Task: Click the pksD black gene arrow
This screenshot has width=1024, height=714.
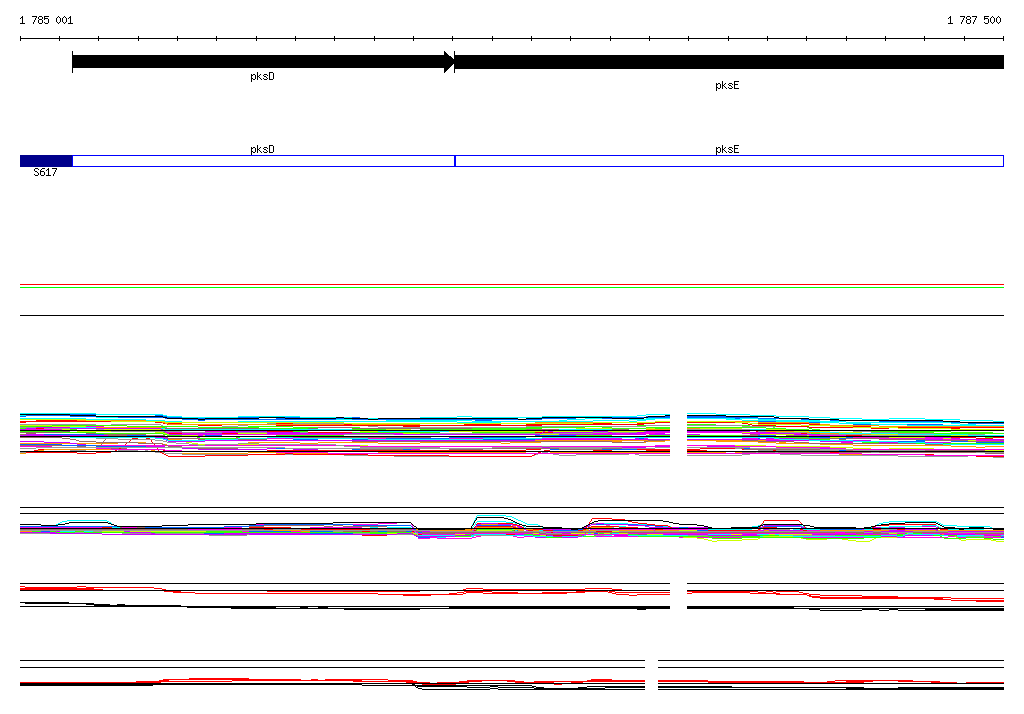Action: tap(263, 62)
